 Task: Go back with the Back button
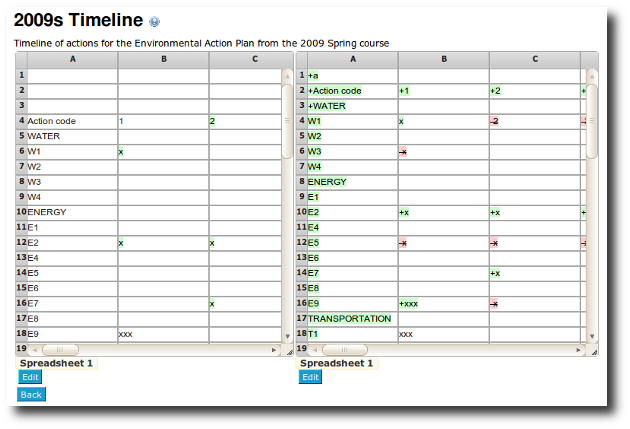point(31,394)
